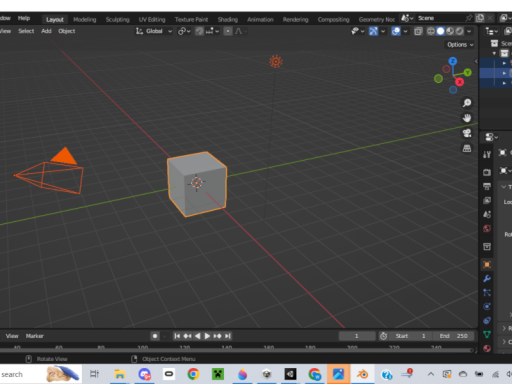Screen dimensions: 512x384
Task: Open the Particles properties tab
Action: pos(487,293)
